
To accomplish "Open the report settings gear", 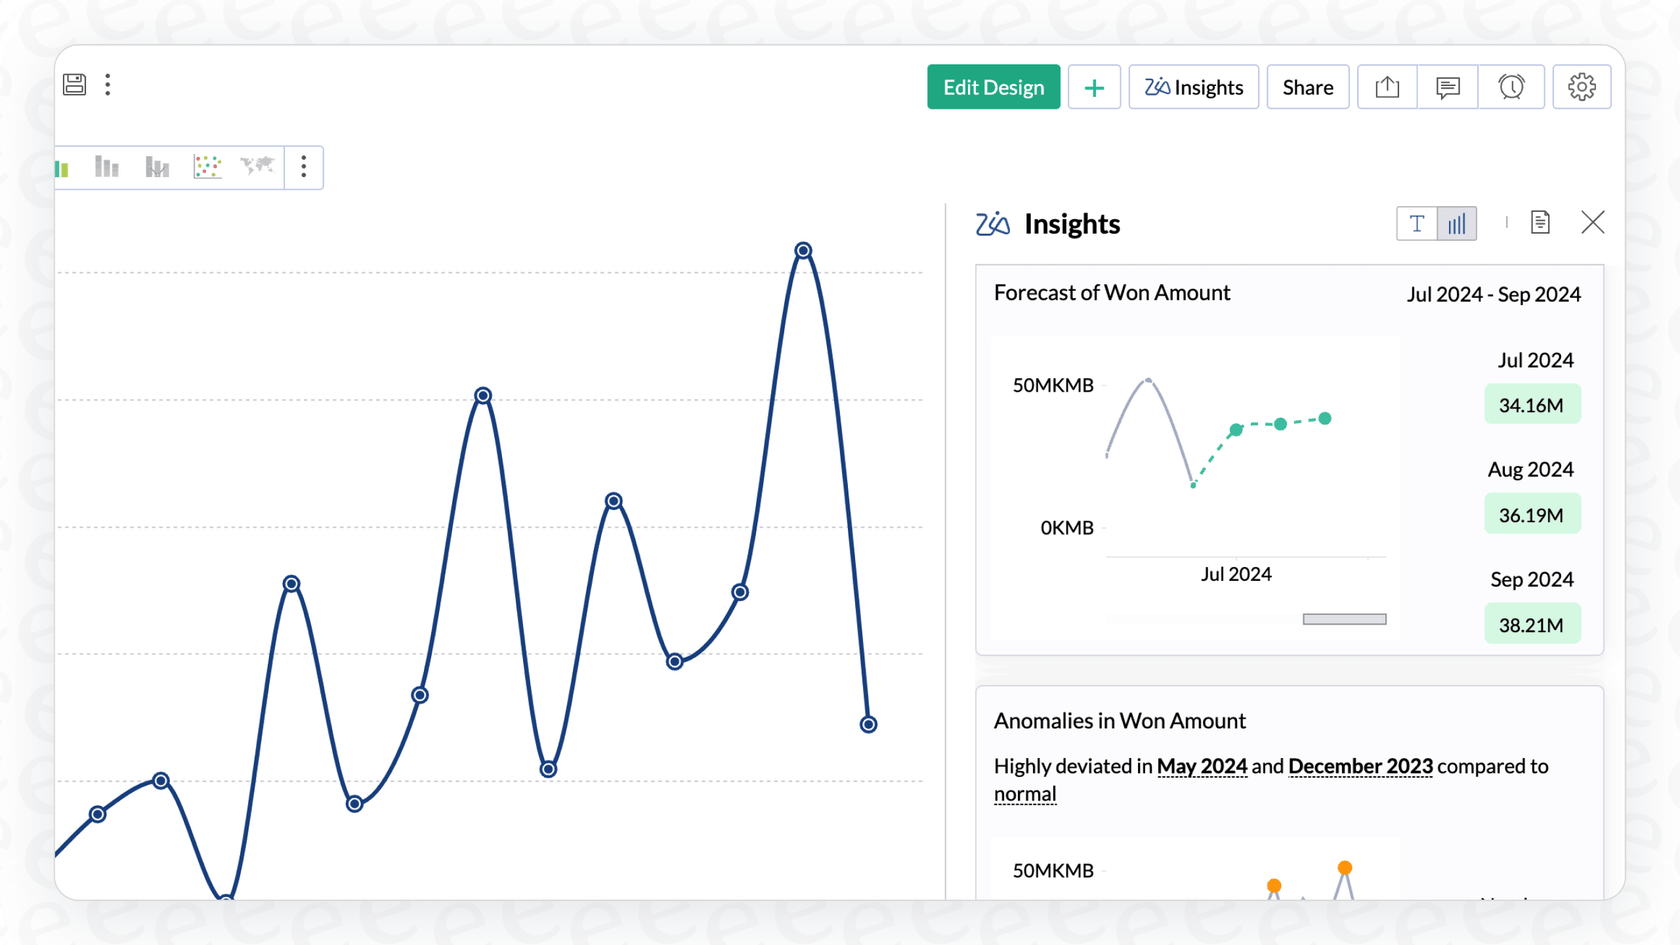I will [1582, 87].
